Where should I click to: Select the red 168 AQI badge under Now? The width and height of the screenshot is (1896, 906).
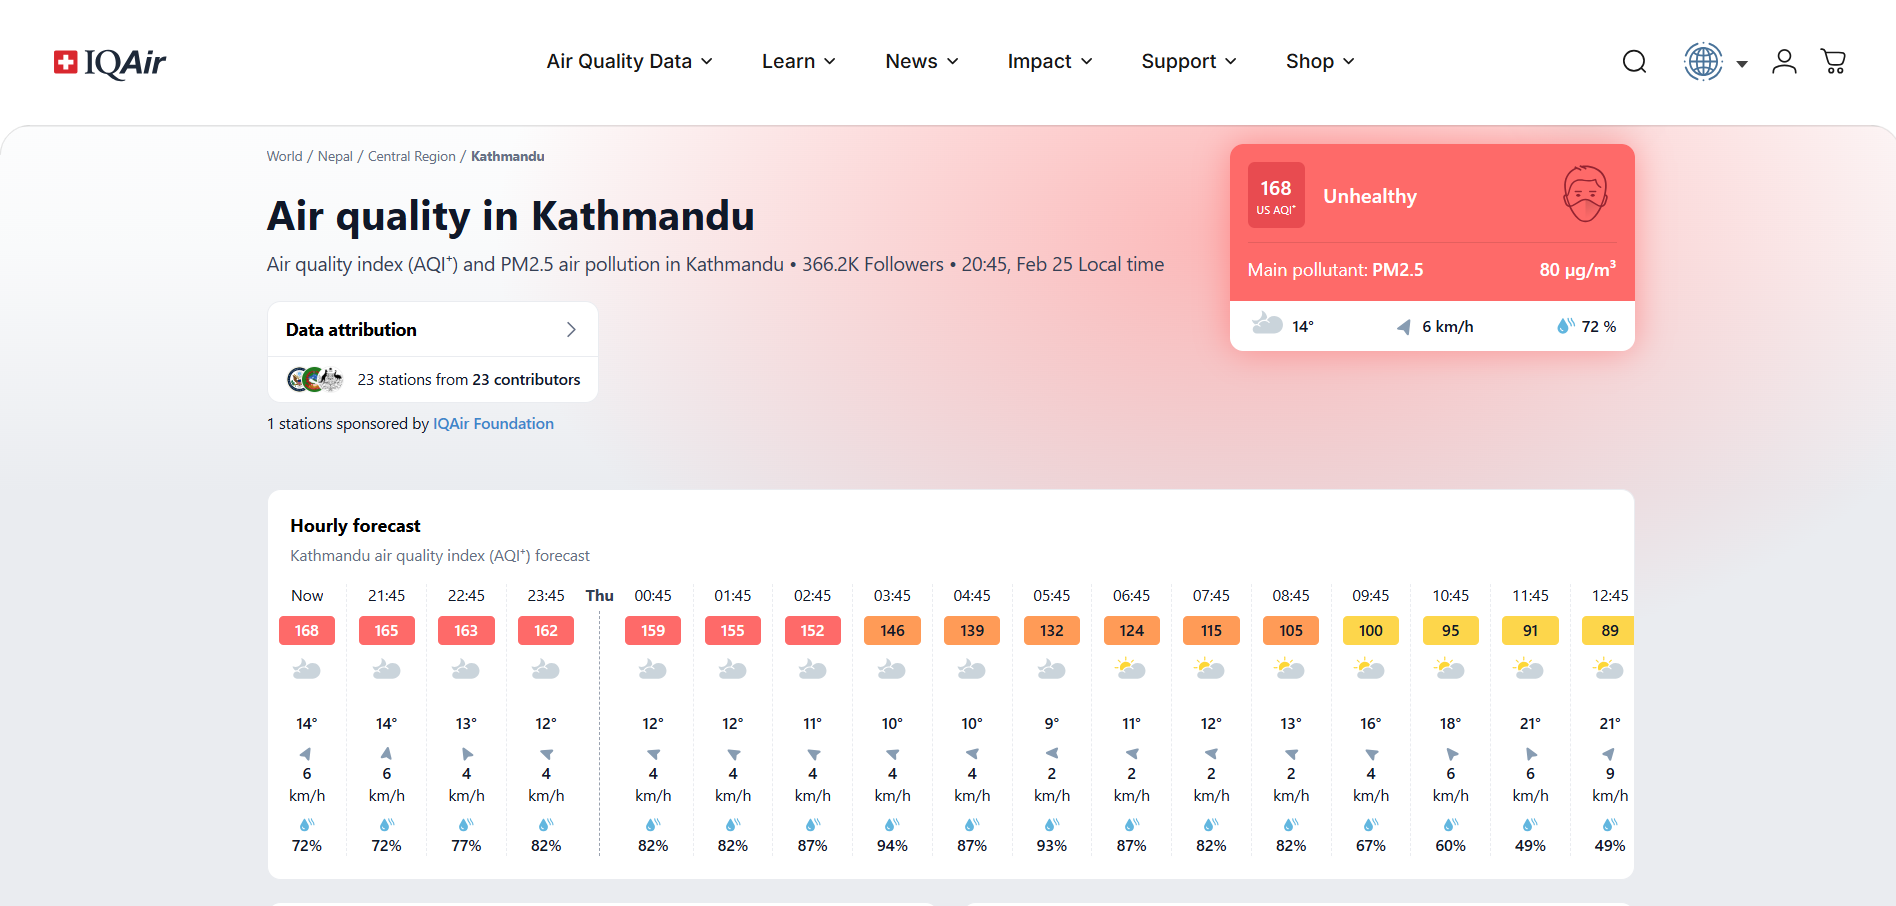point(307,631)
